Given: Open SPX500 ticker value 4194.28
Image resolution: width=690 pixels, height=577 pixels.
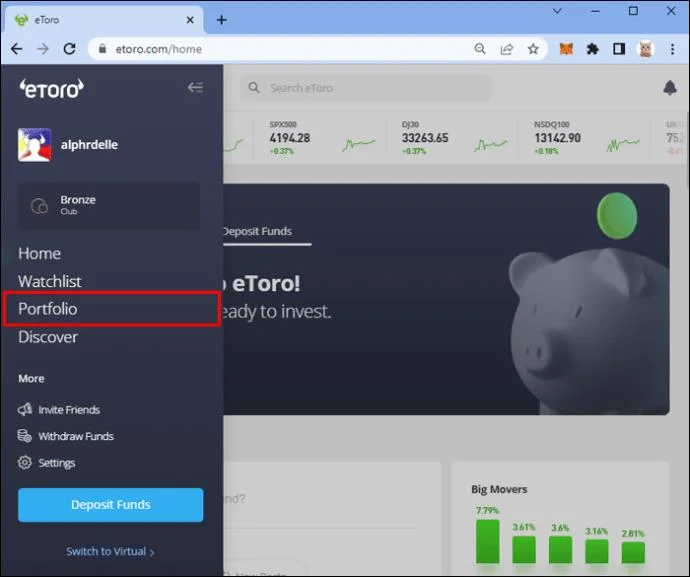Looking at the screenshot, I should coord(290,138).
